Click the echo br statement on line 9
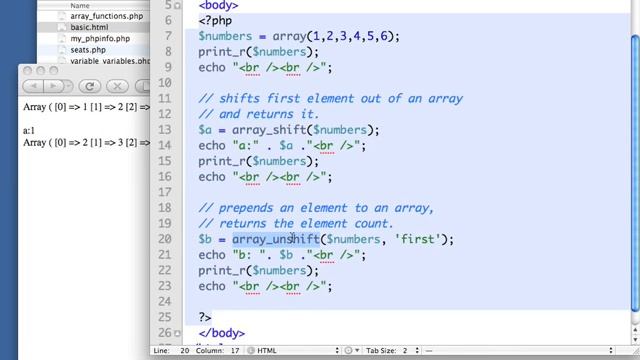This screenshot has height=360, width=640. coord(265,68)
